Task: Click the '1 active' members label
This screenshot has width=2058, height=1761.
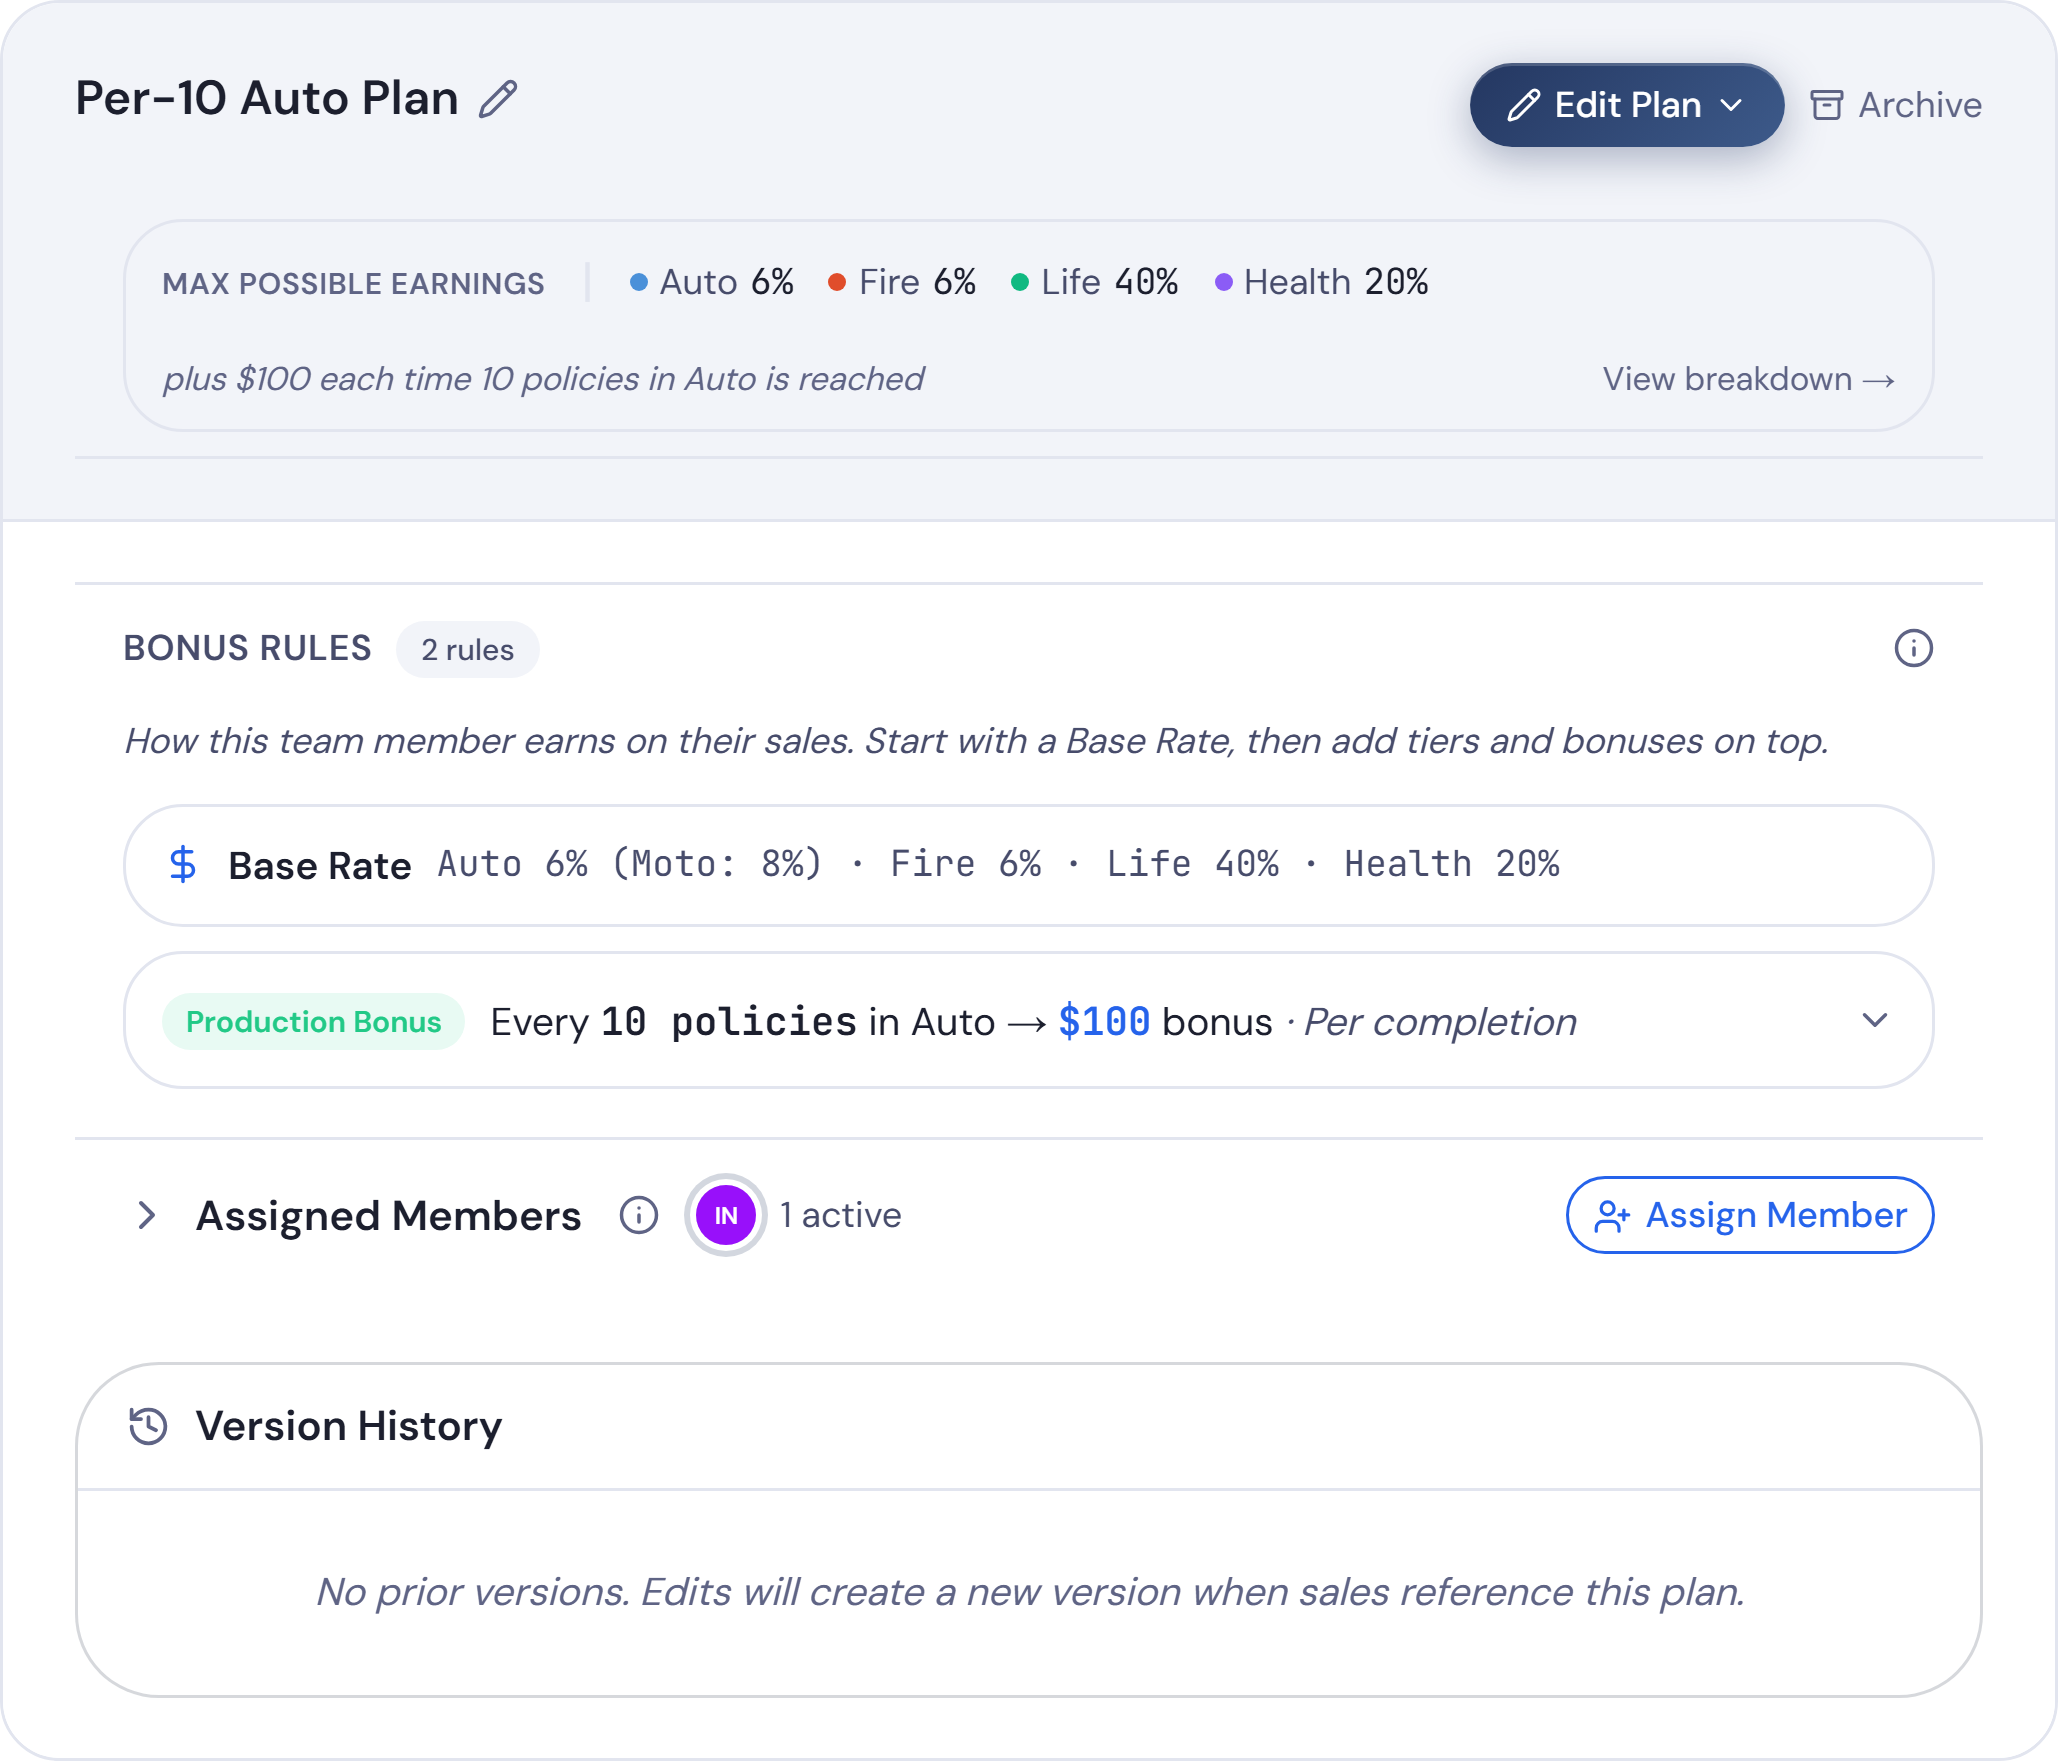Action: [841, 1215]
